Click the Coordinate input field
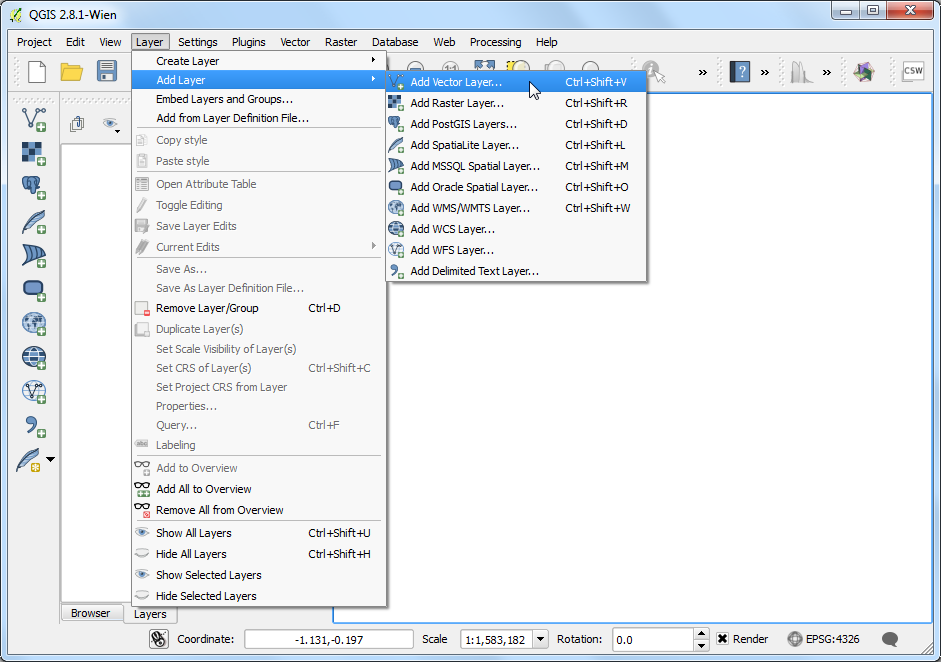Screen dimensions: 941x662 pyautogui.click(x=328, y=639)
